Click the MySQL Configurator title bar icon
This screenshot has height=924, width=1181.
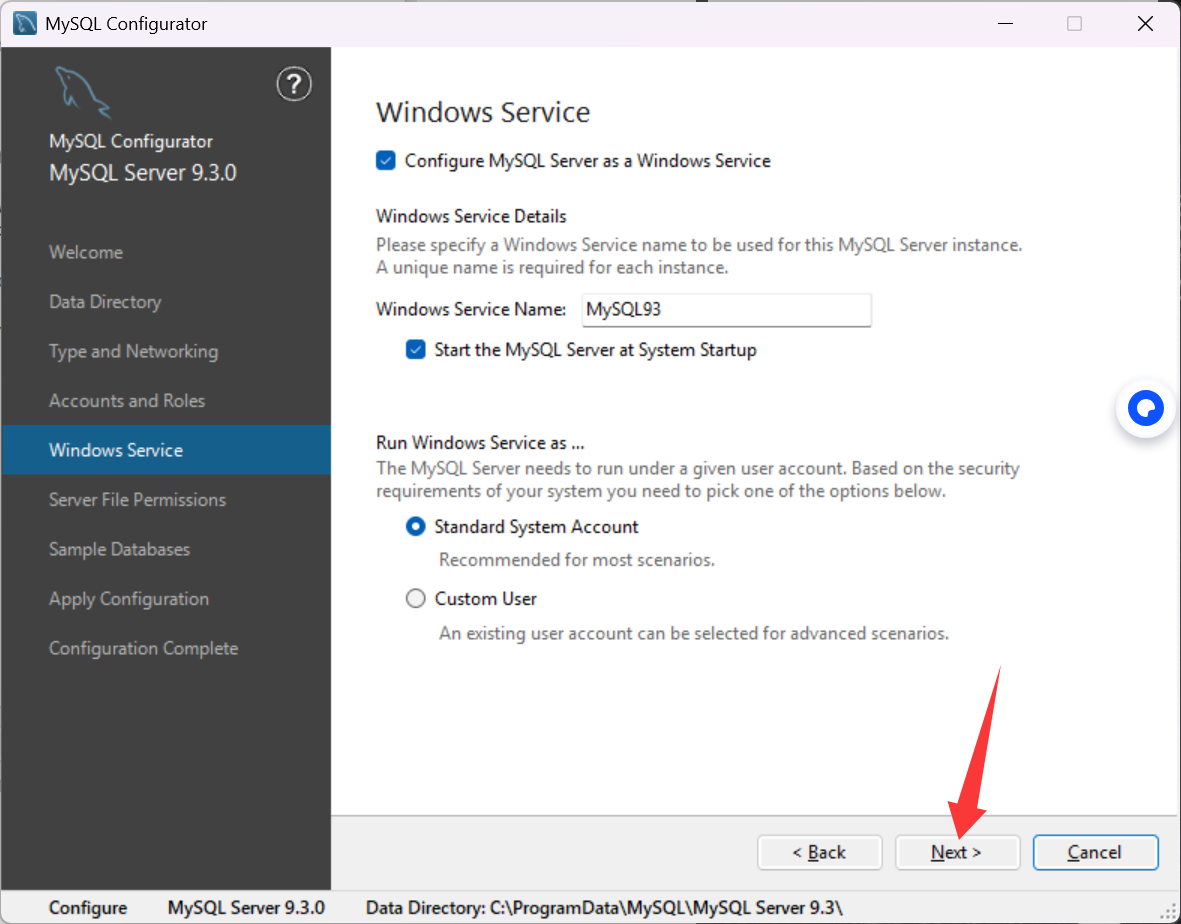click(x=24, y=23)
